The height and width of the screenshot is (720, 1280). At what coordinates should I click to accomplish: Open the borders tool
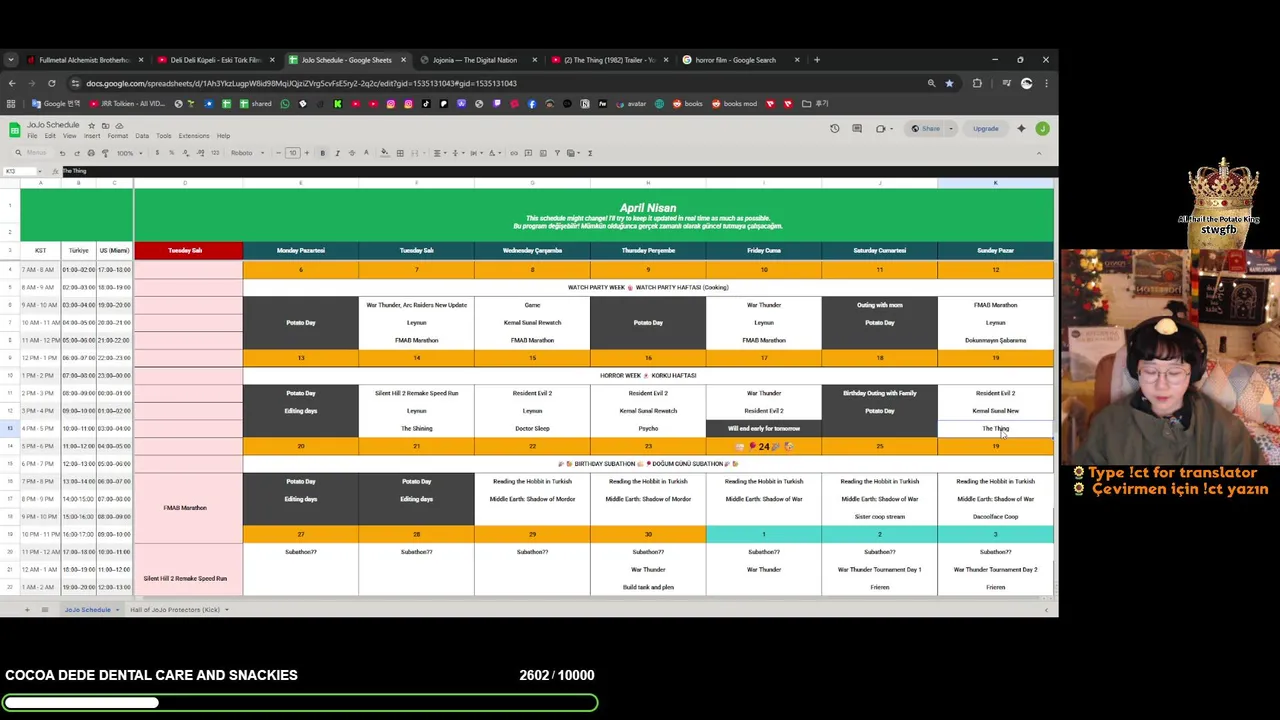(400, 153)
